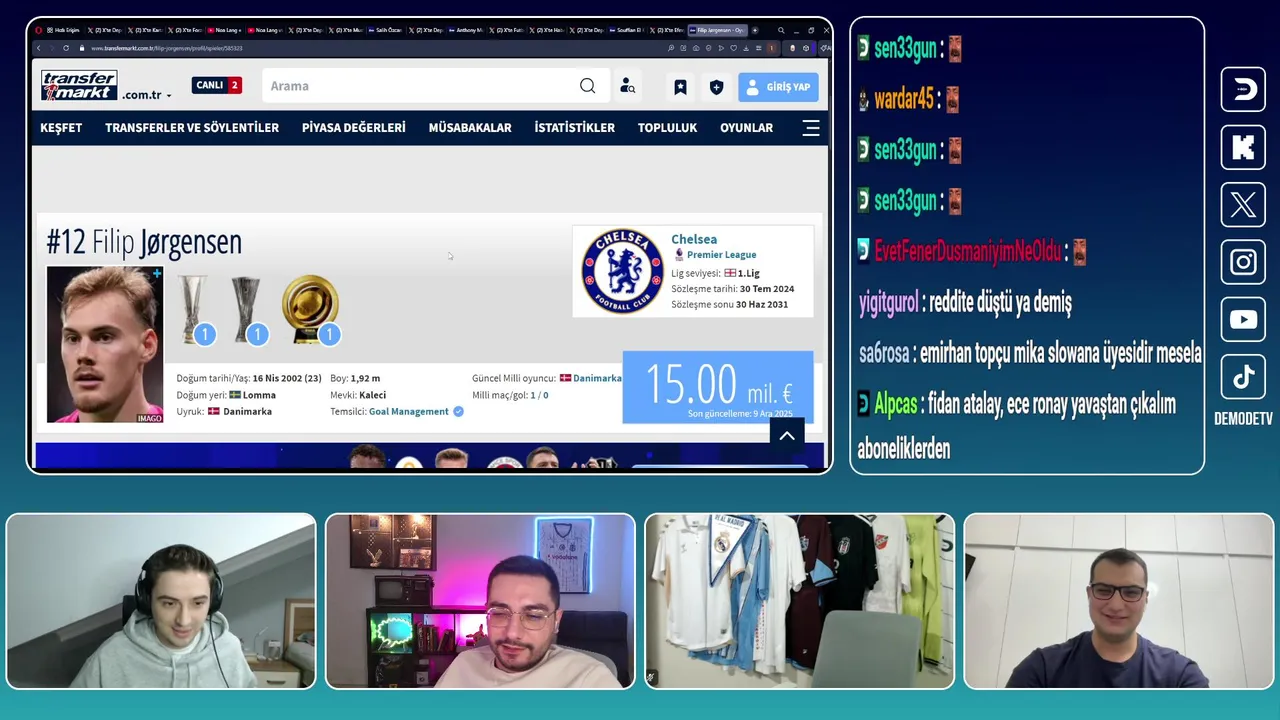
Task: Open the bookmark watchlist icon
Action: click(680, 87)
